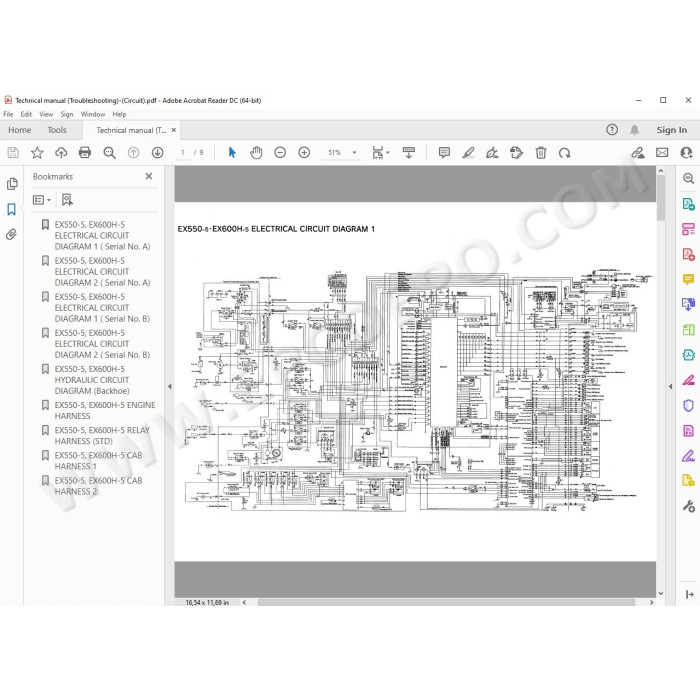Open the fit page options icon
The height and width of the screenshot is (700, 700).
(380, 153)
